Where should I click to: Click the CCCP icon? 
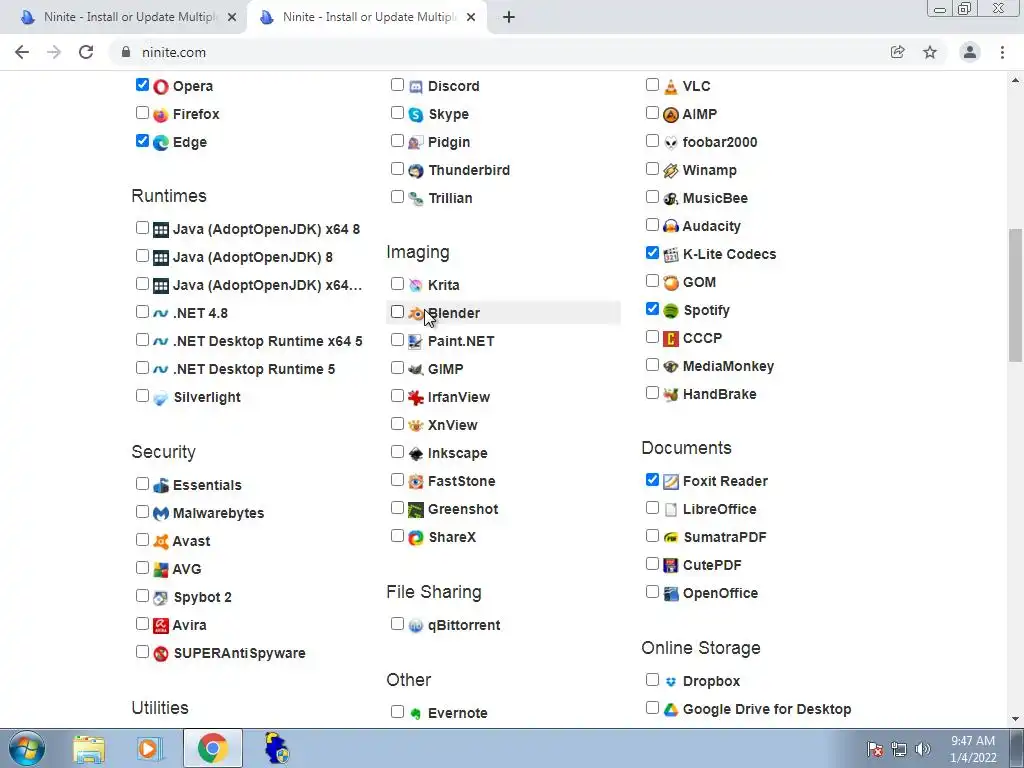pos(671,339)
